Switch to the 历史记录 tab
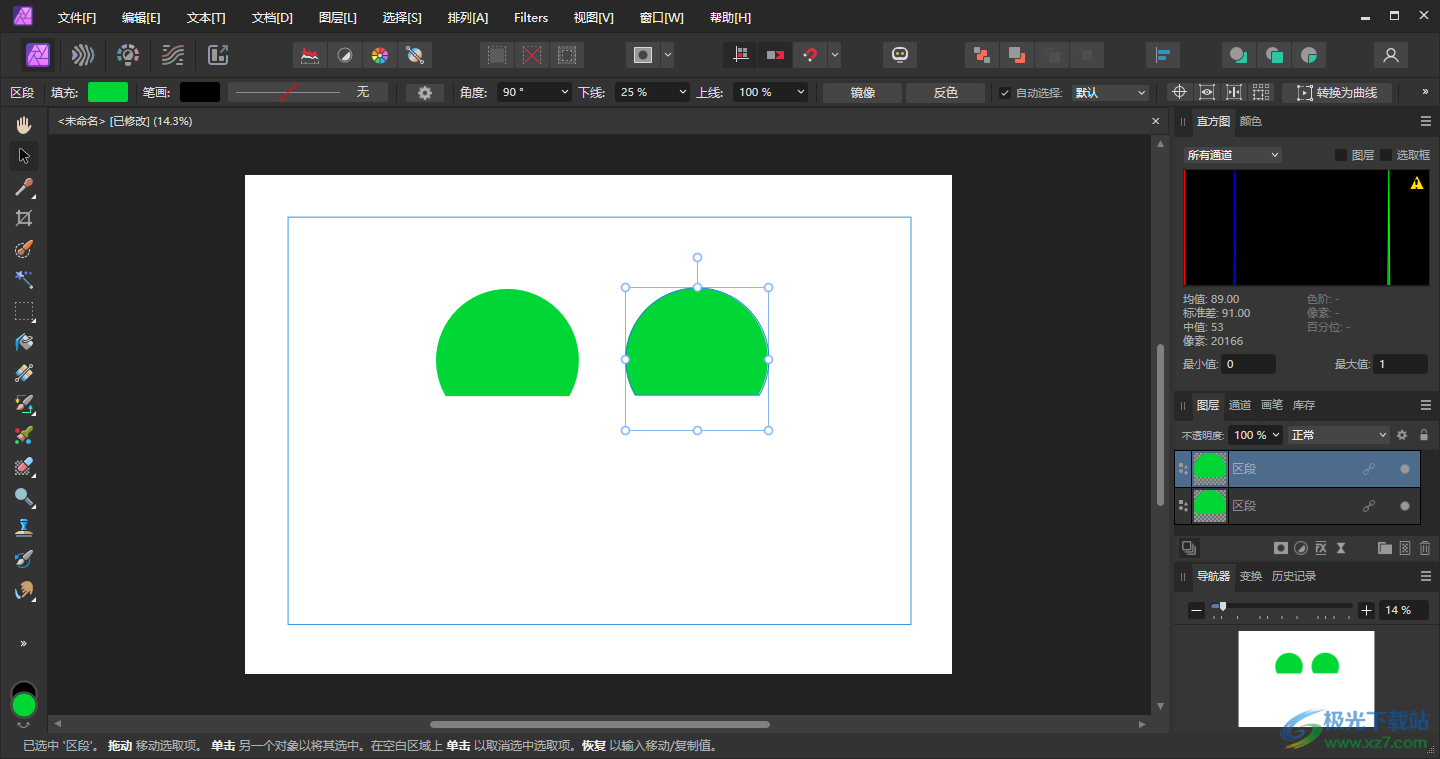 point(1293,576)
